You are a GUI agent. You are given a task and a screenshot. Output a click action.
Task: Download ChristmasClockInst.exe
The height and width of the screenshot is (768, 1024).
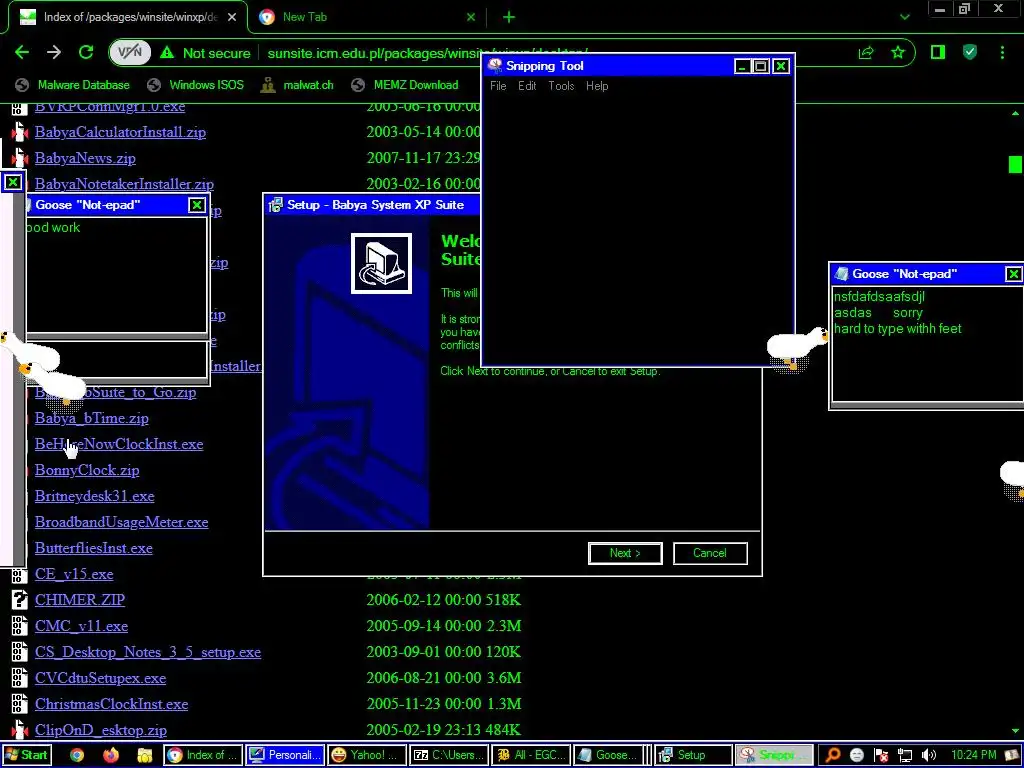click(111, 705)
